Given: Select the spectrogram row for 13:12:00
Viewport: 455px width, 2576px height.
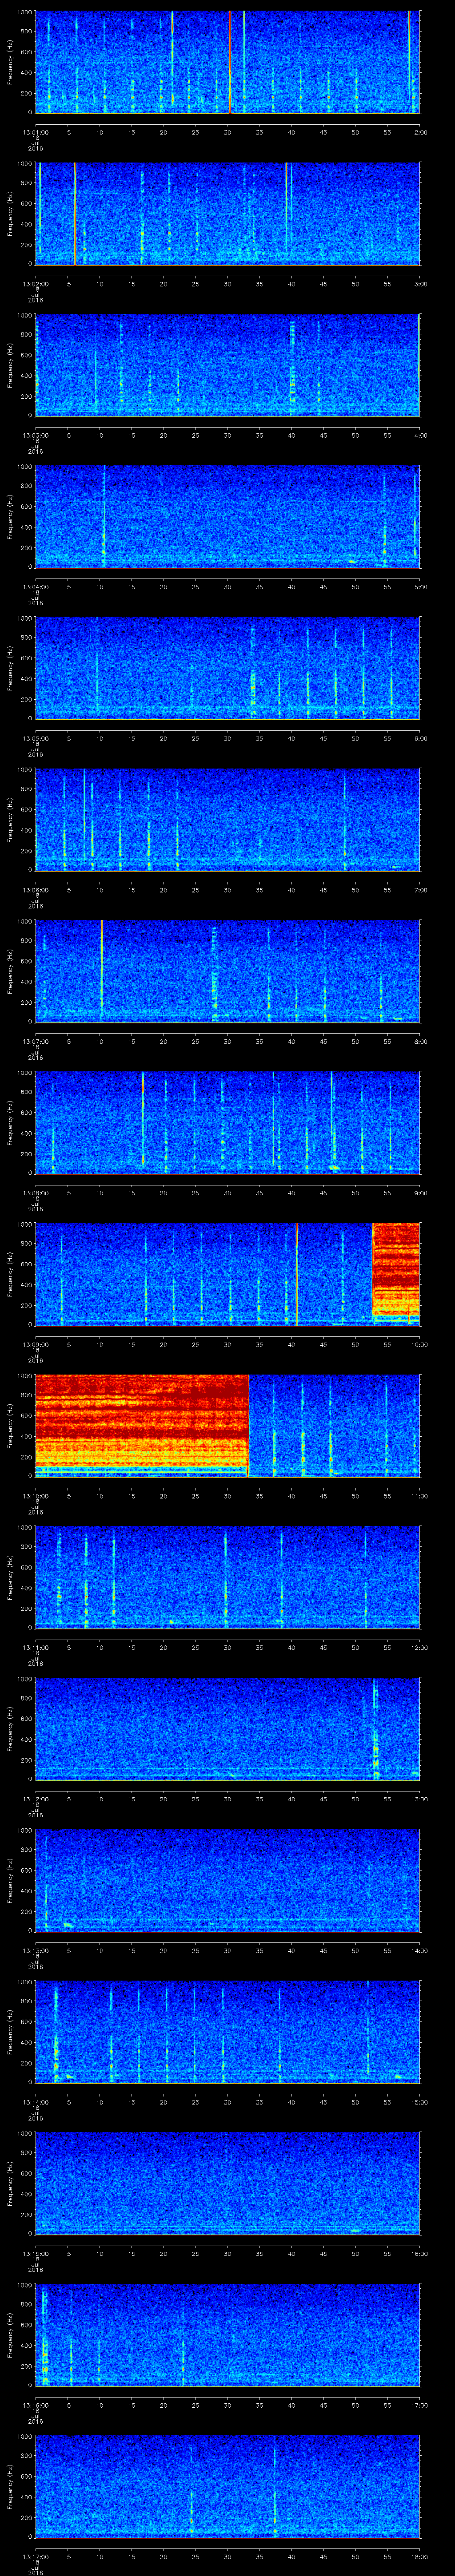Looking at the screenshot, I should (228, 1729).
